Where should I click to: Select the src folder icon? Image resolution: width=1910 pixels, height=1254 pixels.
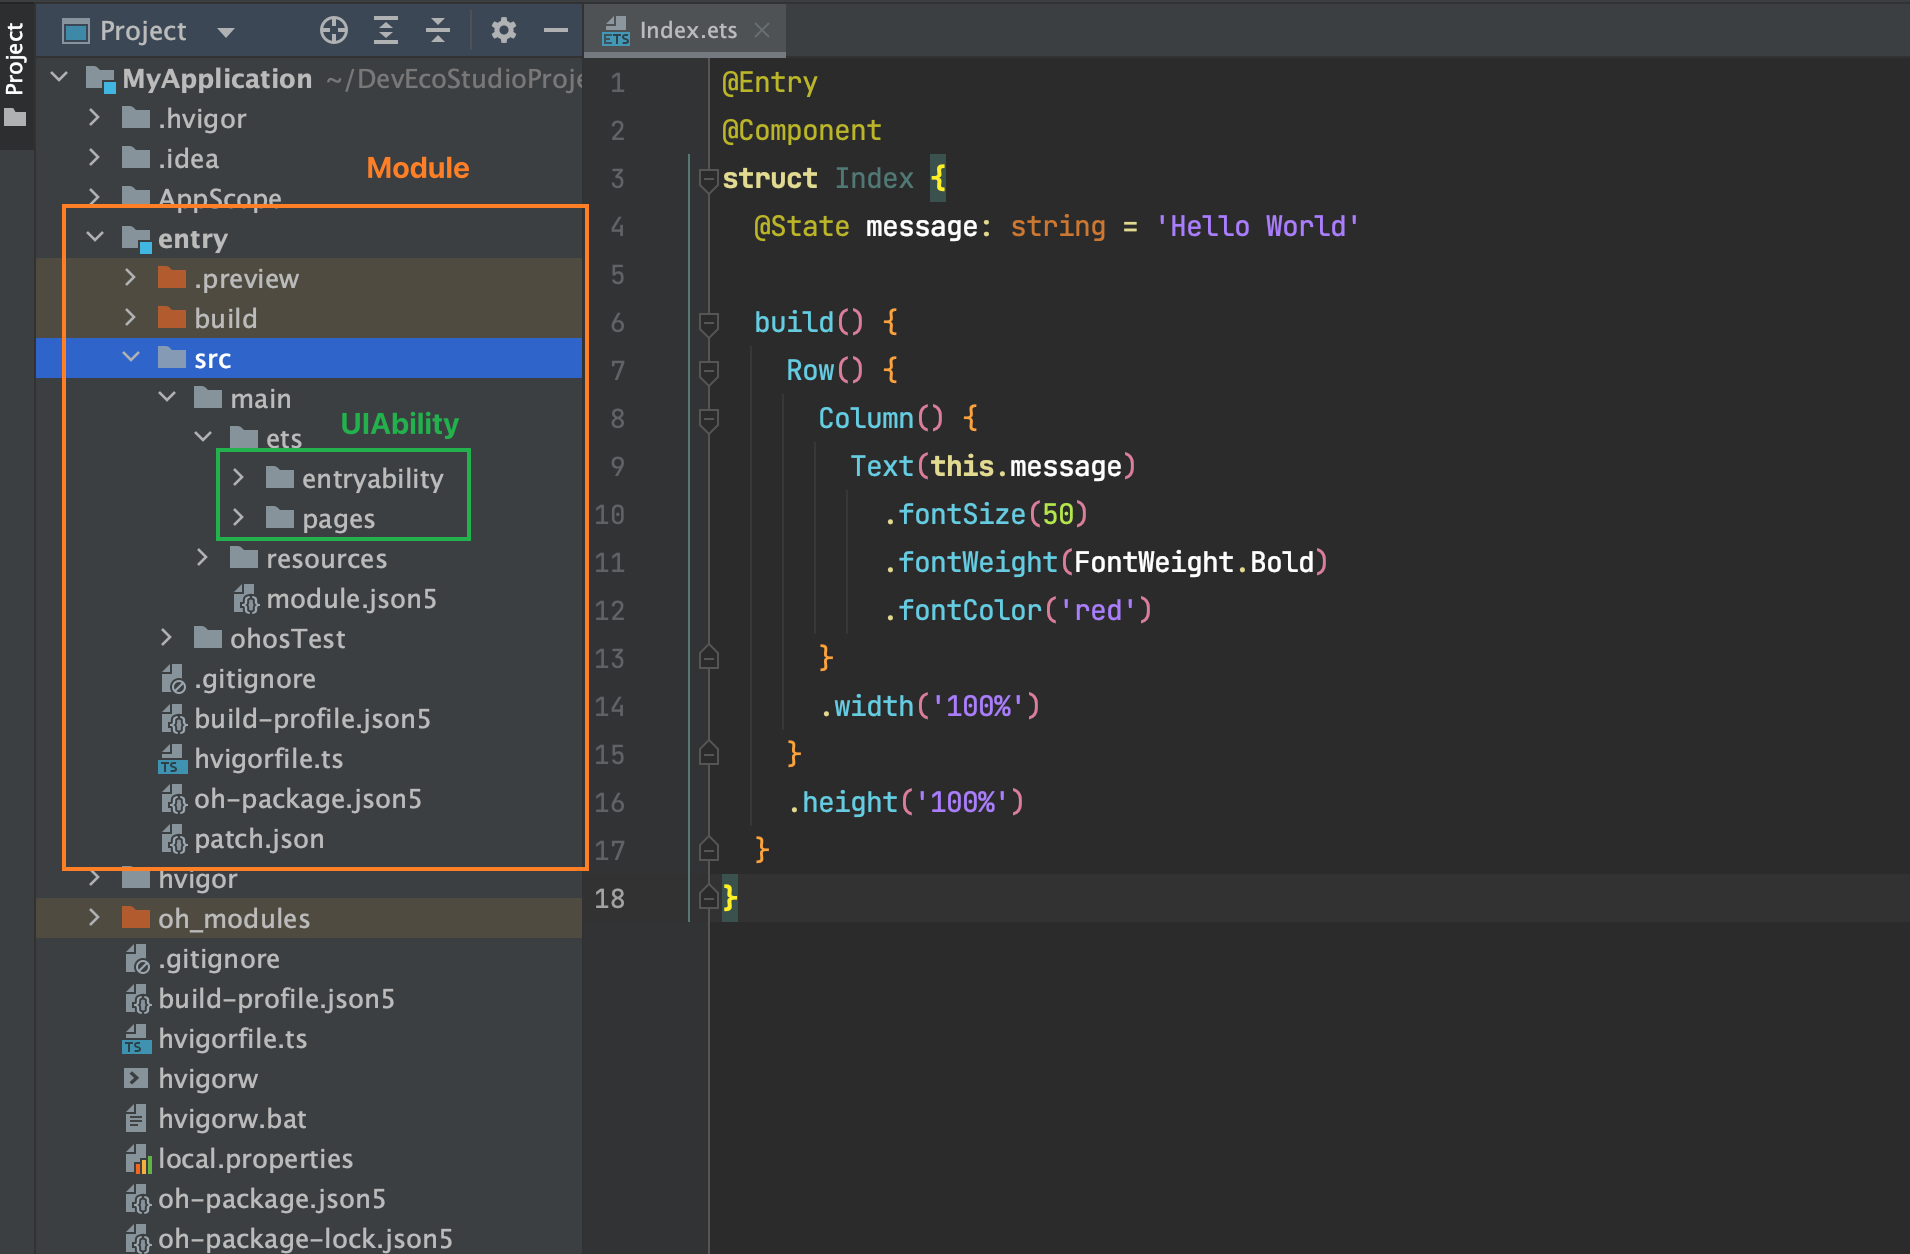[x=172, y=357]
